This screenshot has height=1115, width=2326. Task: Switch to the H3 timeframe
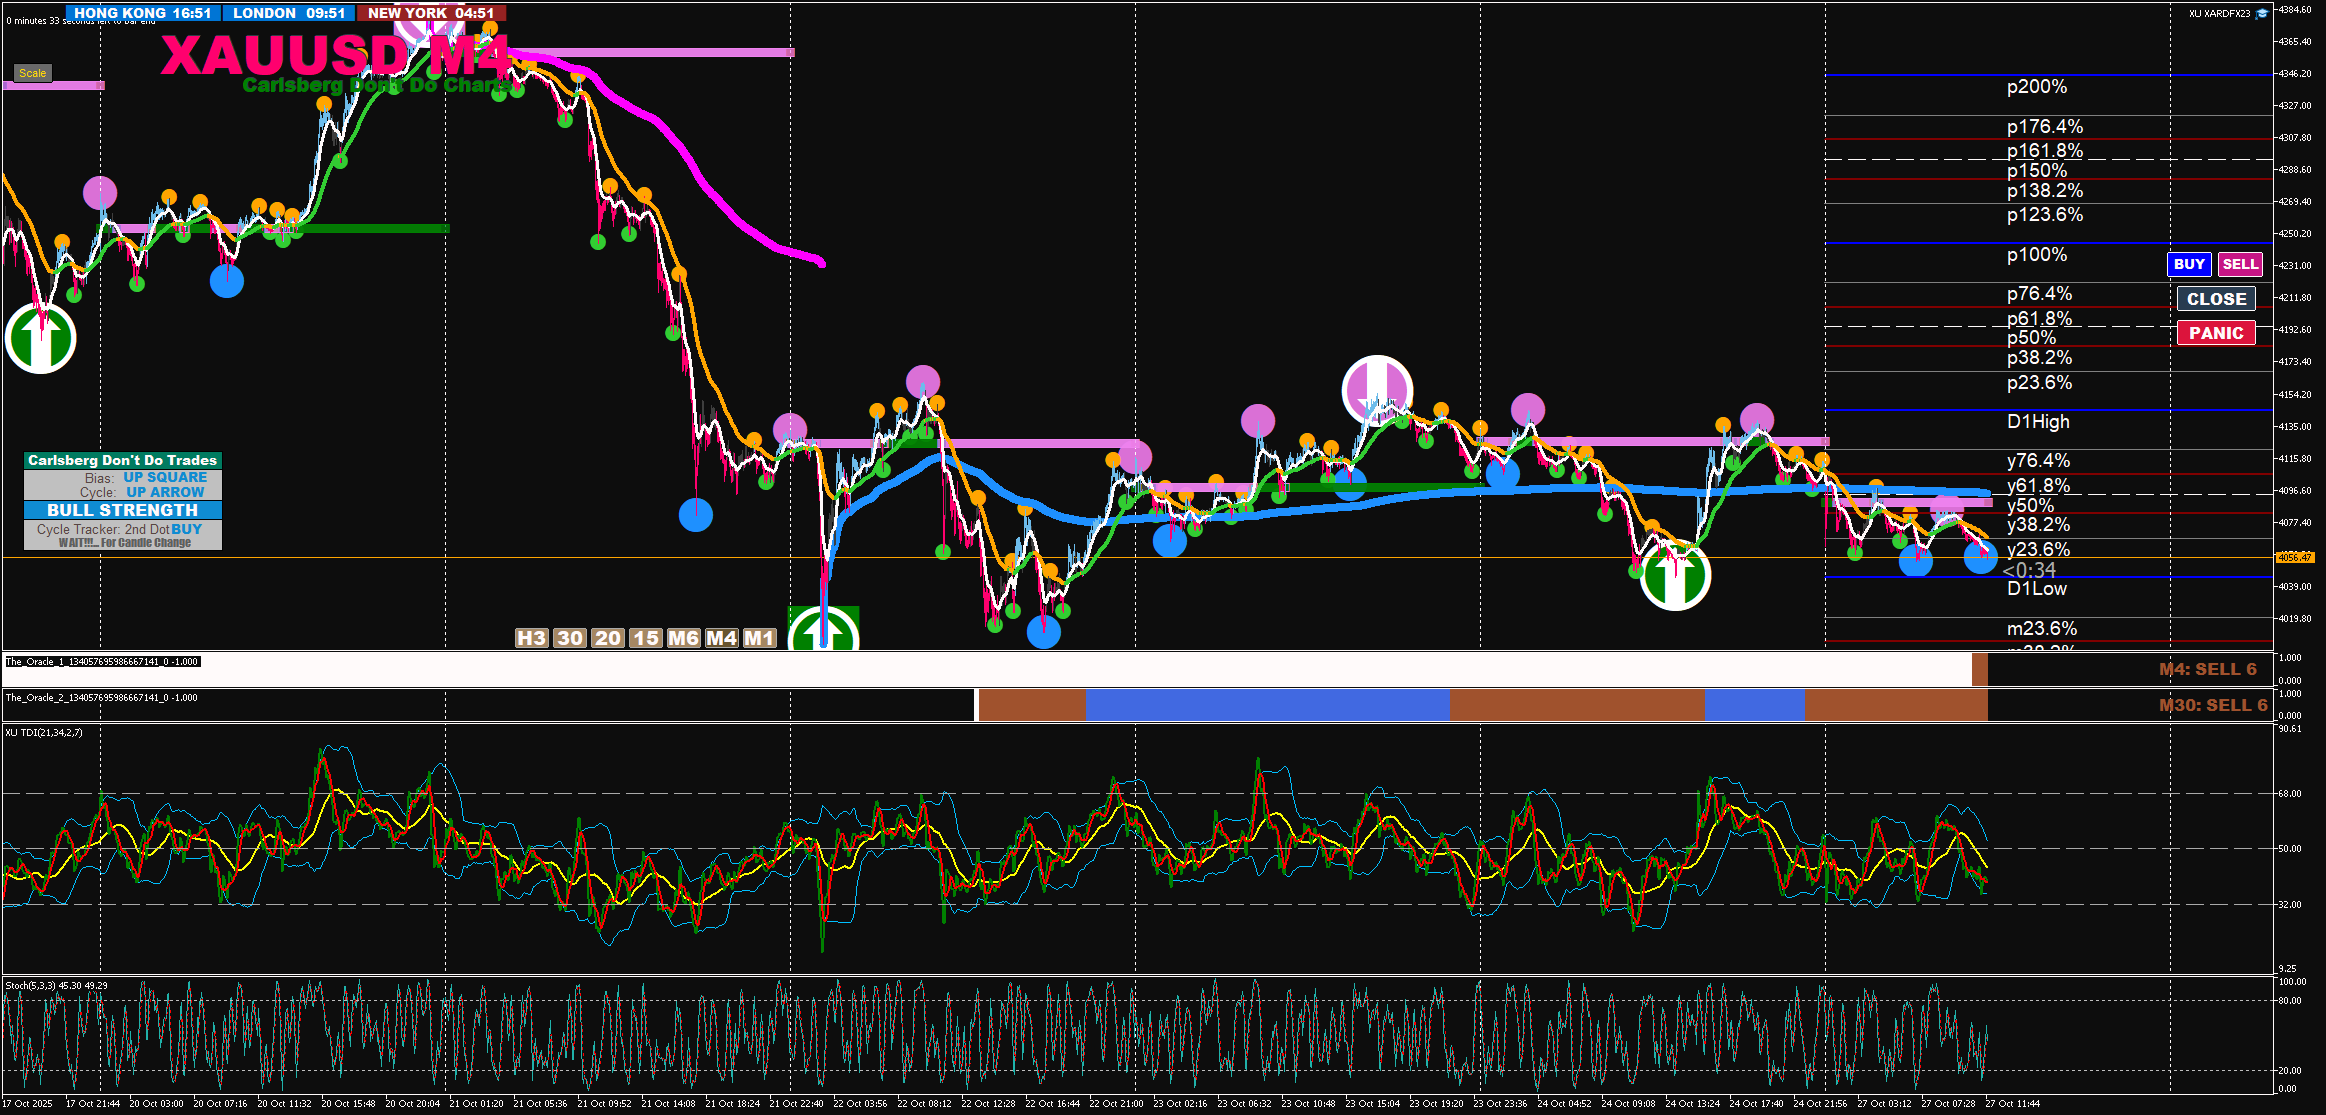531,638
